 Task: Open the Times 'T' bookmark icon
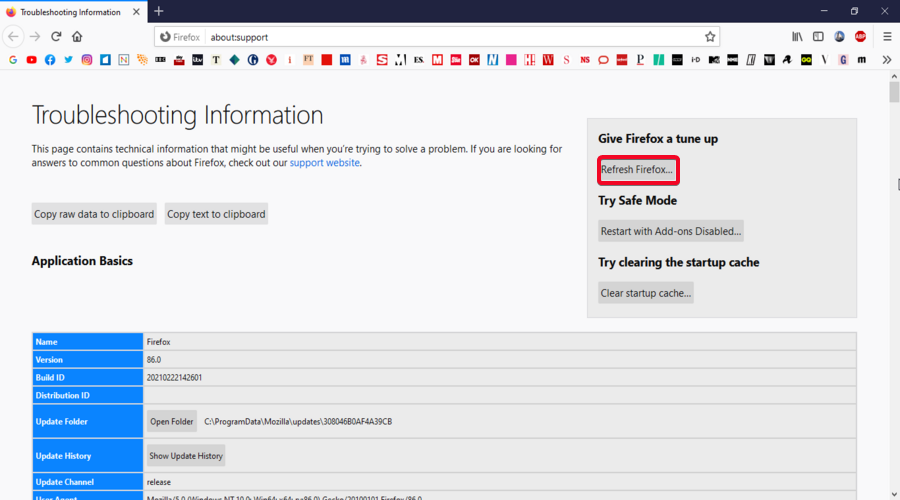click(x=216, y=60)
